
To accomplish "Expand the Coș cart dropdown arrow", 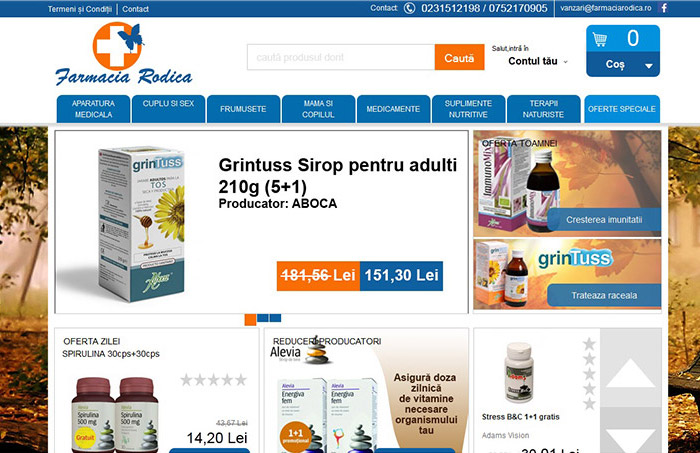I will click(649, 66).
